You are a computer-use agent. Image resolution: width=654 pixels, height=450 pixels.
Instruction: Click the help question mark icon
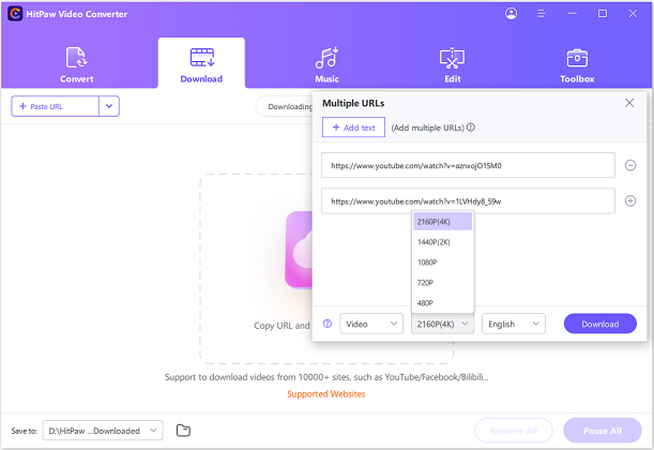[327, 324]
